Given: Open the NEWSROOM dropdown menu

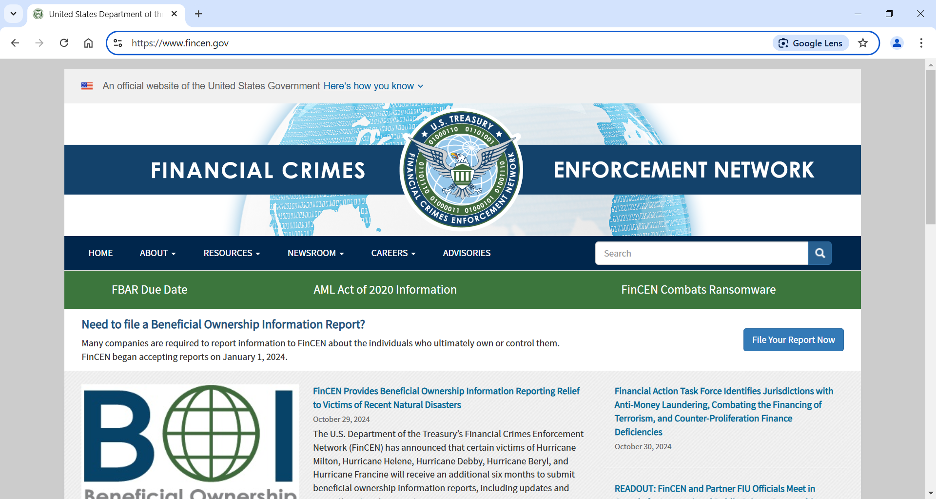Looking at the screenshot, I should pos(316,253).
